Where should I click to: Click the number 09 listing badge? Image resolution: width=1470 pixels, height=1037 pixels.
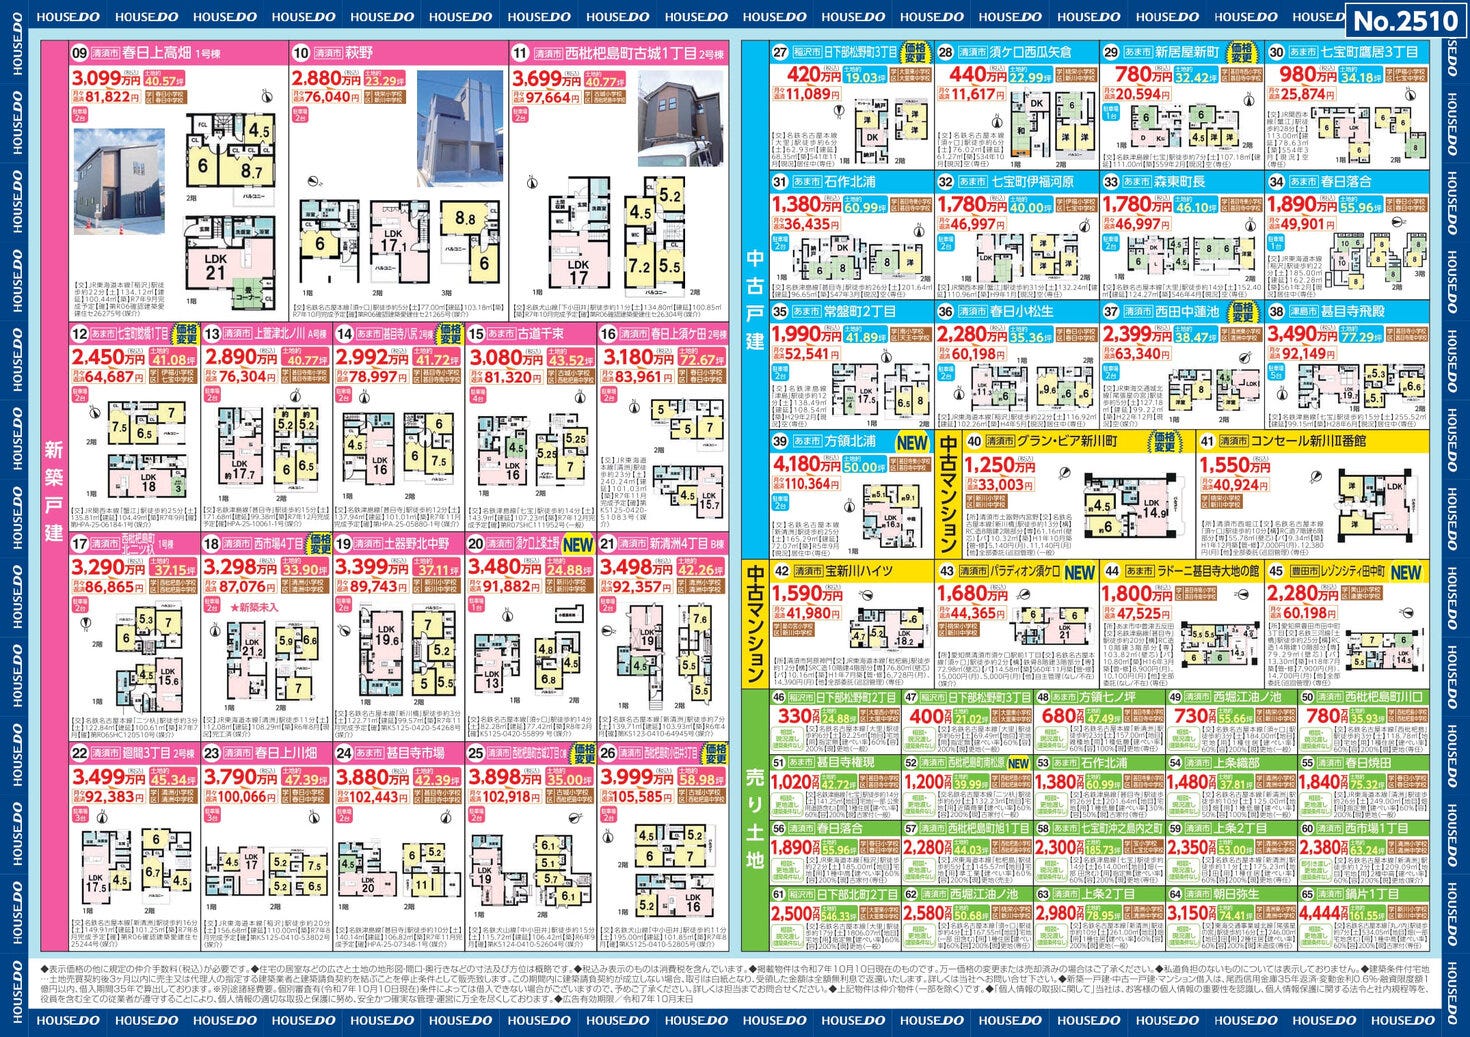tap(80, 54)
